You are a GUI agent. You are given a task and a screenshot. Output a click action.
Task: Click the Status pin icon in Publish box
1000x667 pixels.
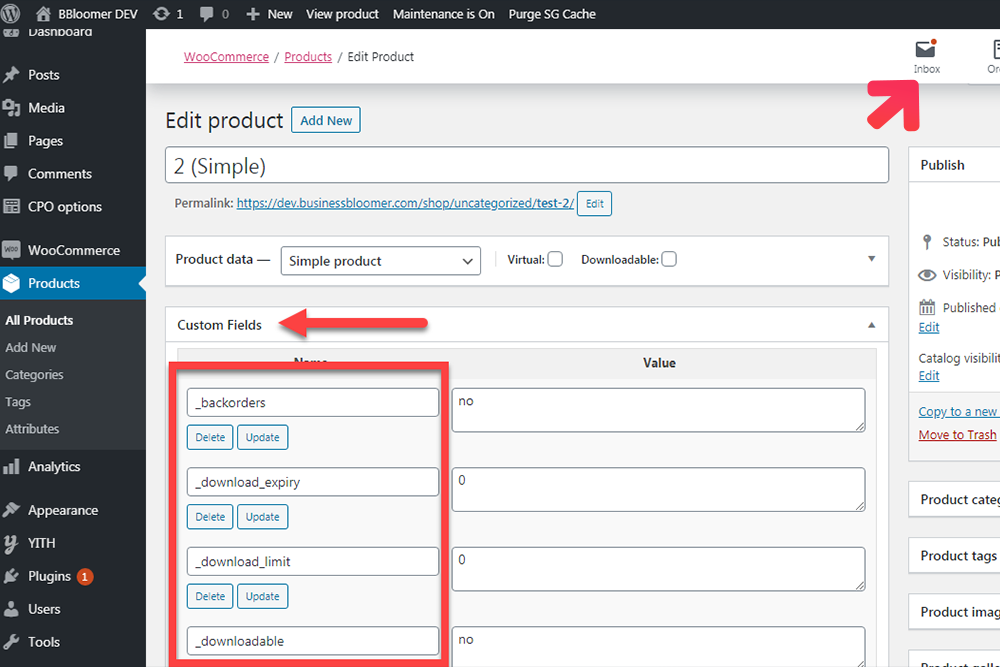point(927,242)
